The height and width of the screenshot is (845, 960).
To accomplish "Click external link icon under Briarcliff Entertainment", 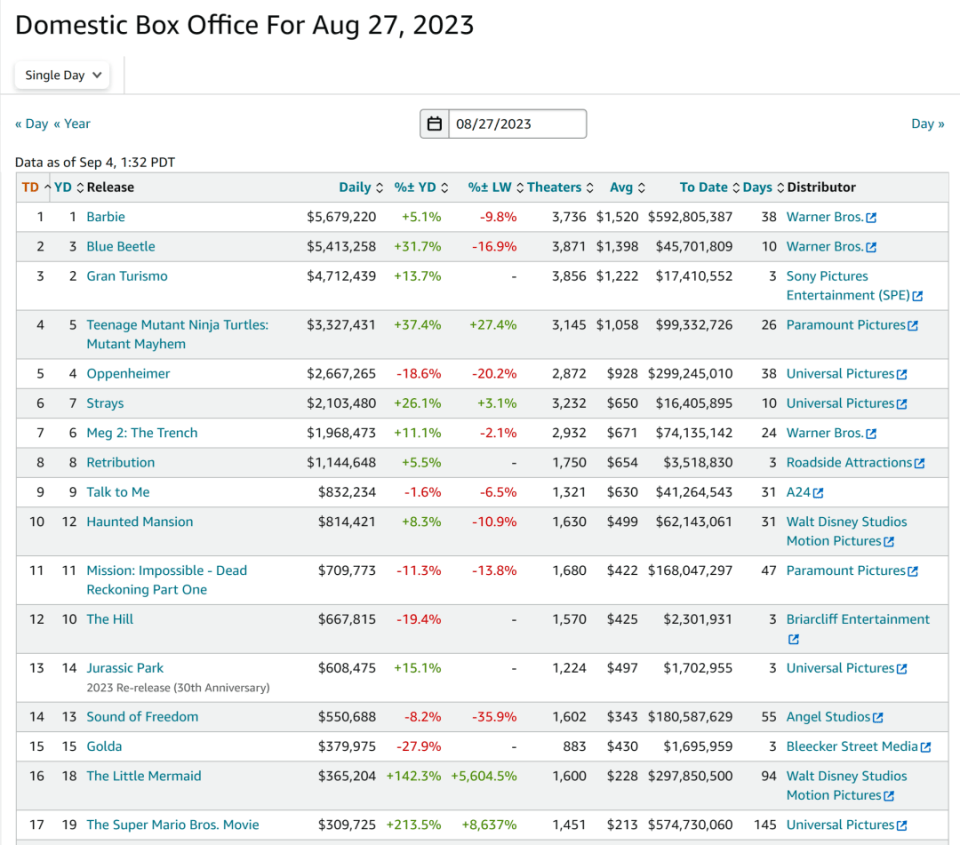I will click(x=793, y=639).
